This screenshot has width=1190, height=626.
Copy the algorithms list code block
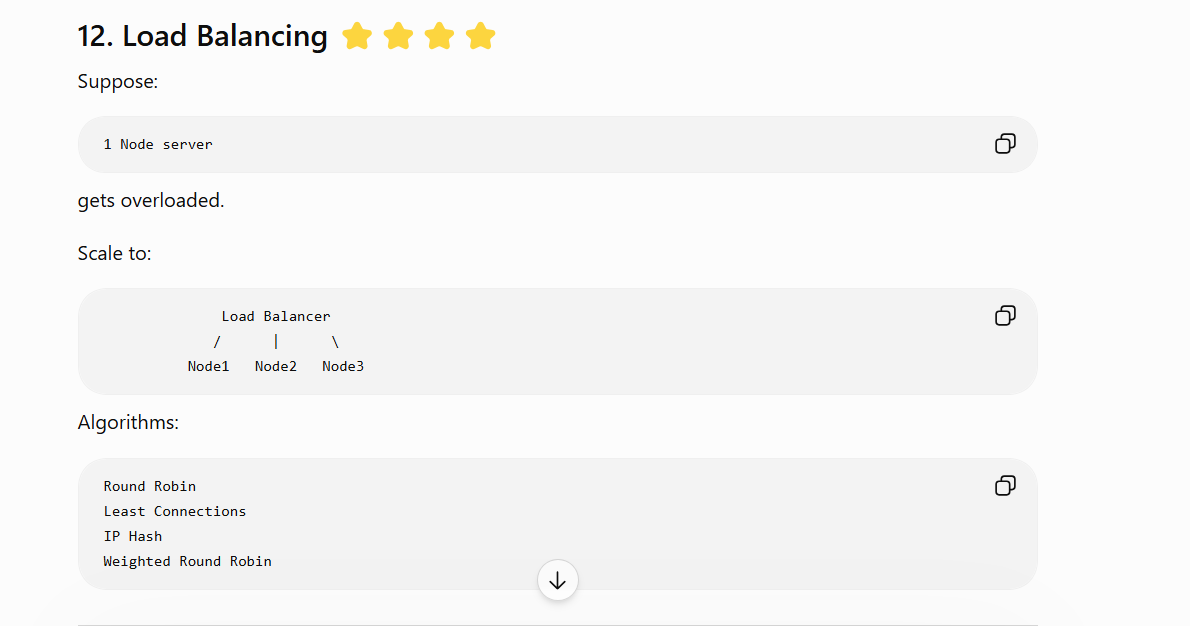[x=1005, y=486]
